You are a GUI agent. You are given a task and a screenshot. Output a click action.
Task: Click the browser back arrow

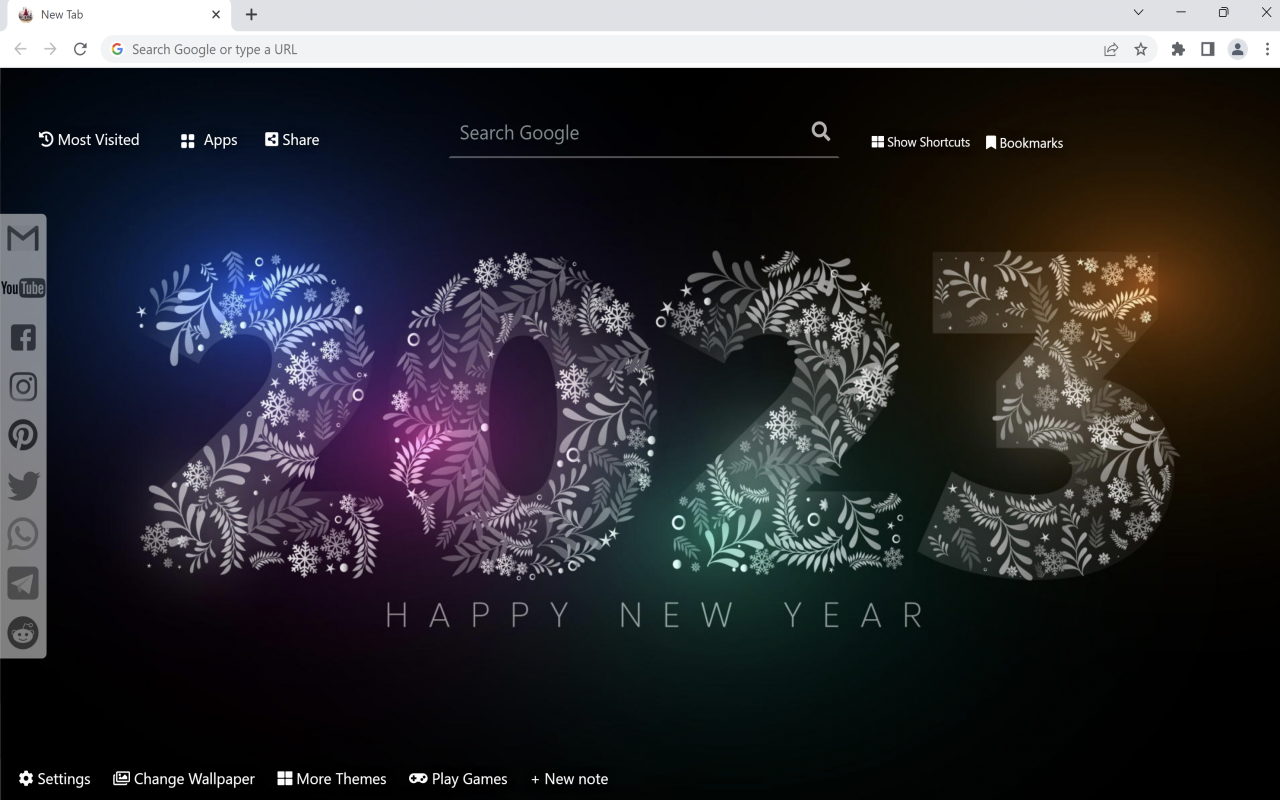pyautogui.click(x=20, y=49)
